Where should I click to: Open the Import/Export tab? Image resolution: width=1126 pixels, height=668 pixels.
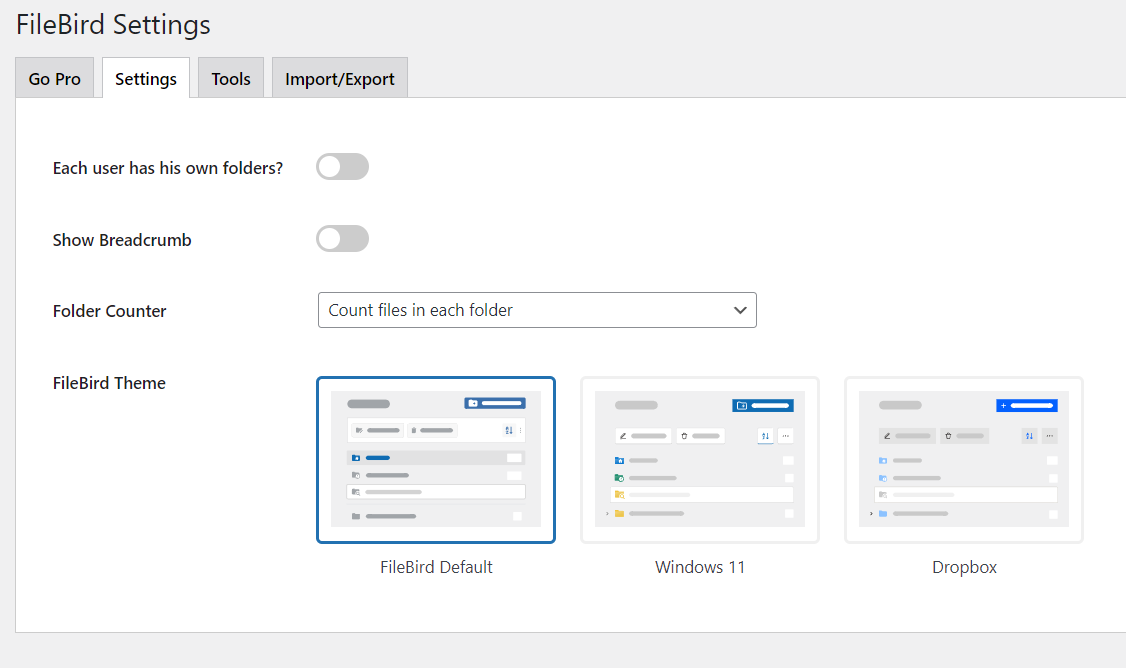point(339,77)
